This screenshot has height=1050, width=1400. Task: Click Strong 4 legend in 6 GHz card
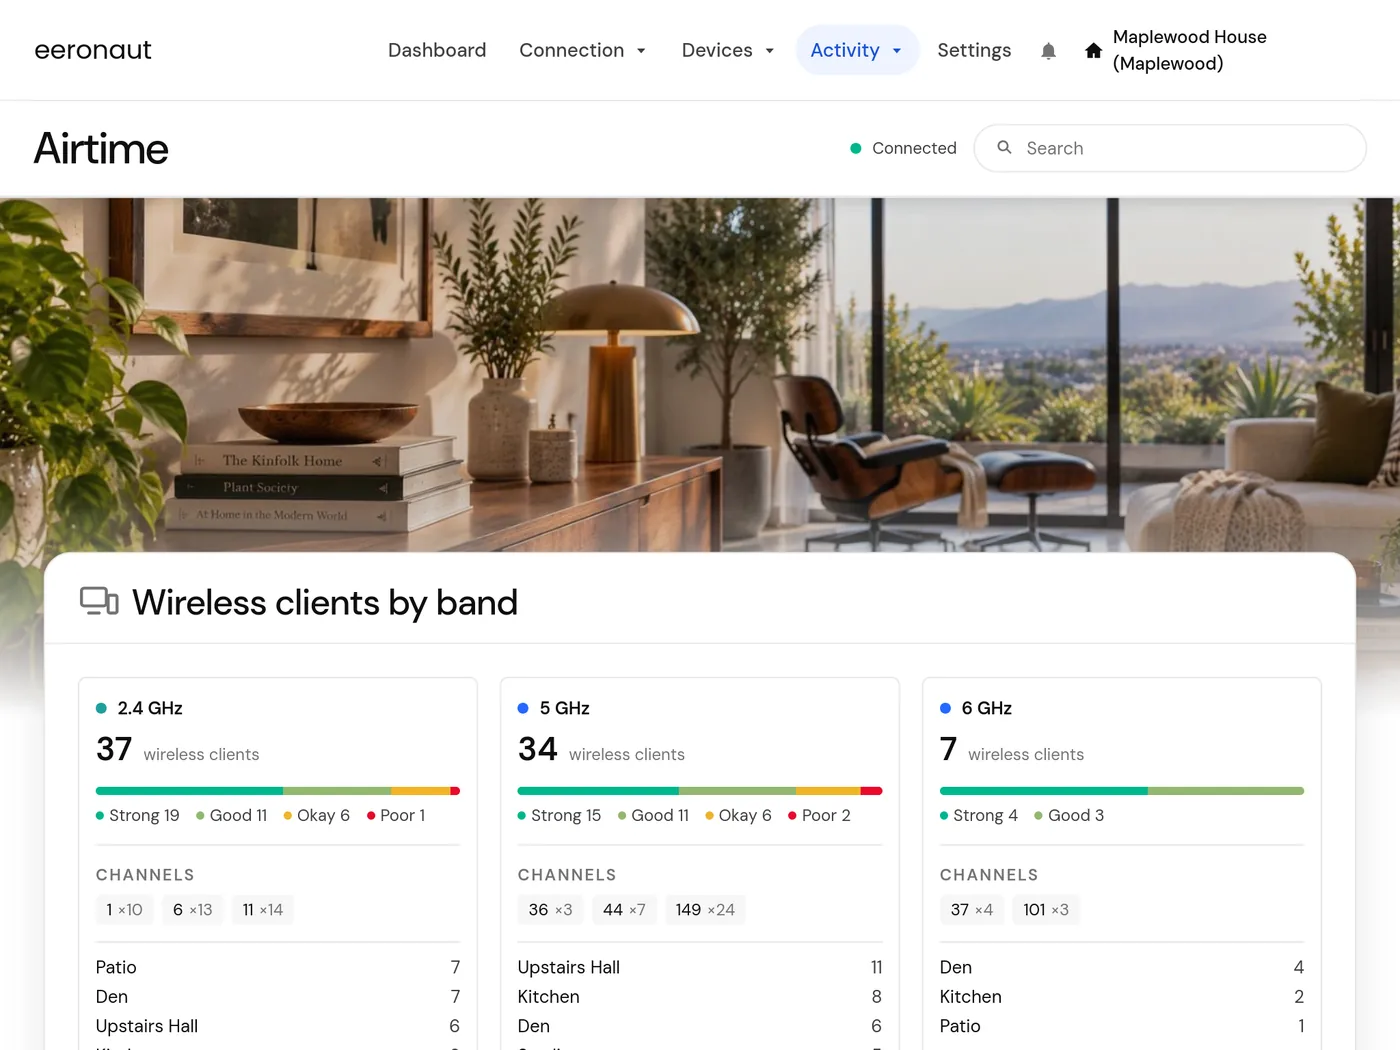pos(979,815)
